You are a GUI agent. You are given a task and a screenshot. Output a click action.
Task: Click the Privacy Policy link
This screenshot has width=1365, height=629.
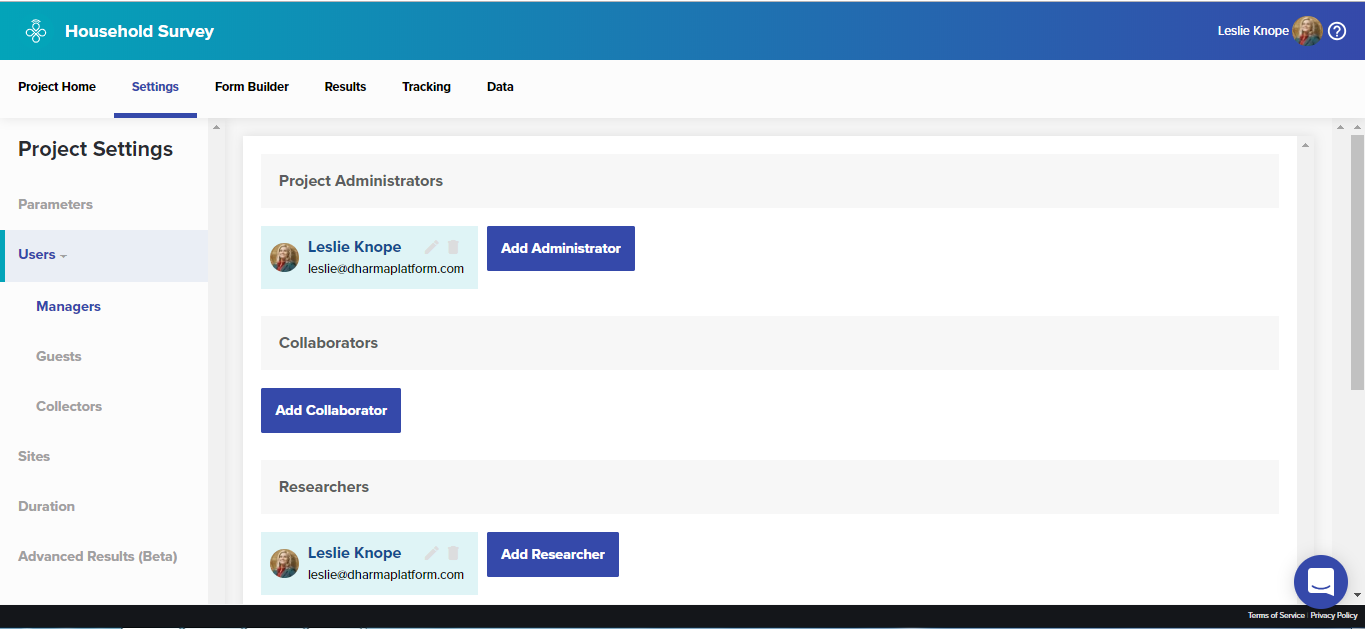(1334, 615)
